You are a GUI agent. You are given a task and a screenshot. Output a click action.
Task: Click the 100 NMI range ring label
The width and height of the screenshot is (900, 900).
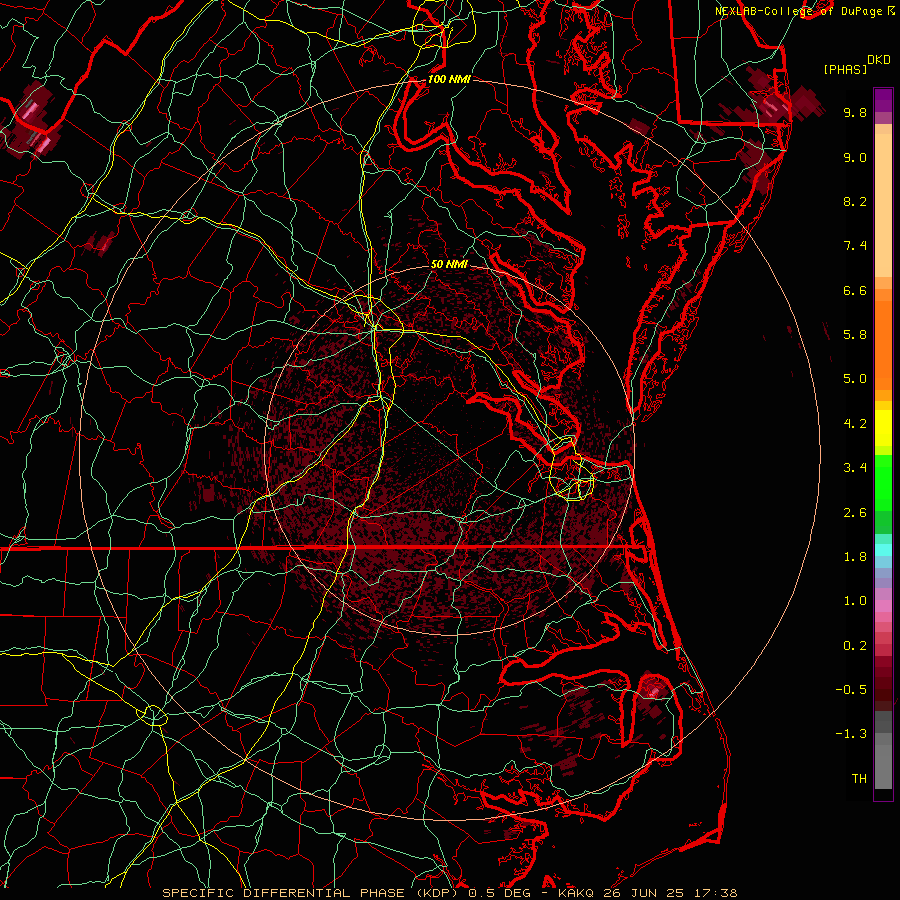coord(449,79)
